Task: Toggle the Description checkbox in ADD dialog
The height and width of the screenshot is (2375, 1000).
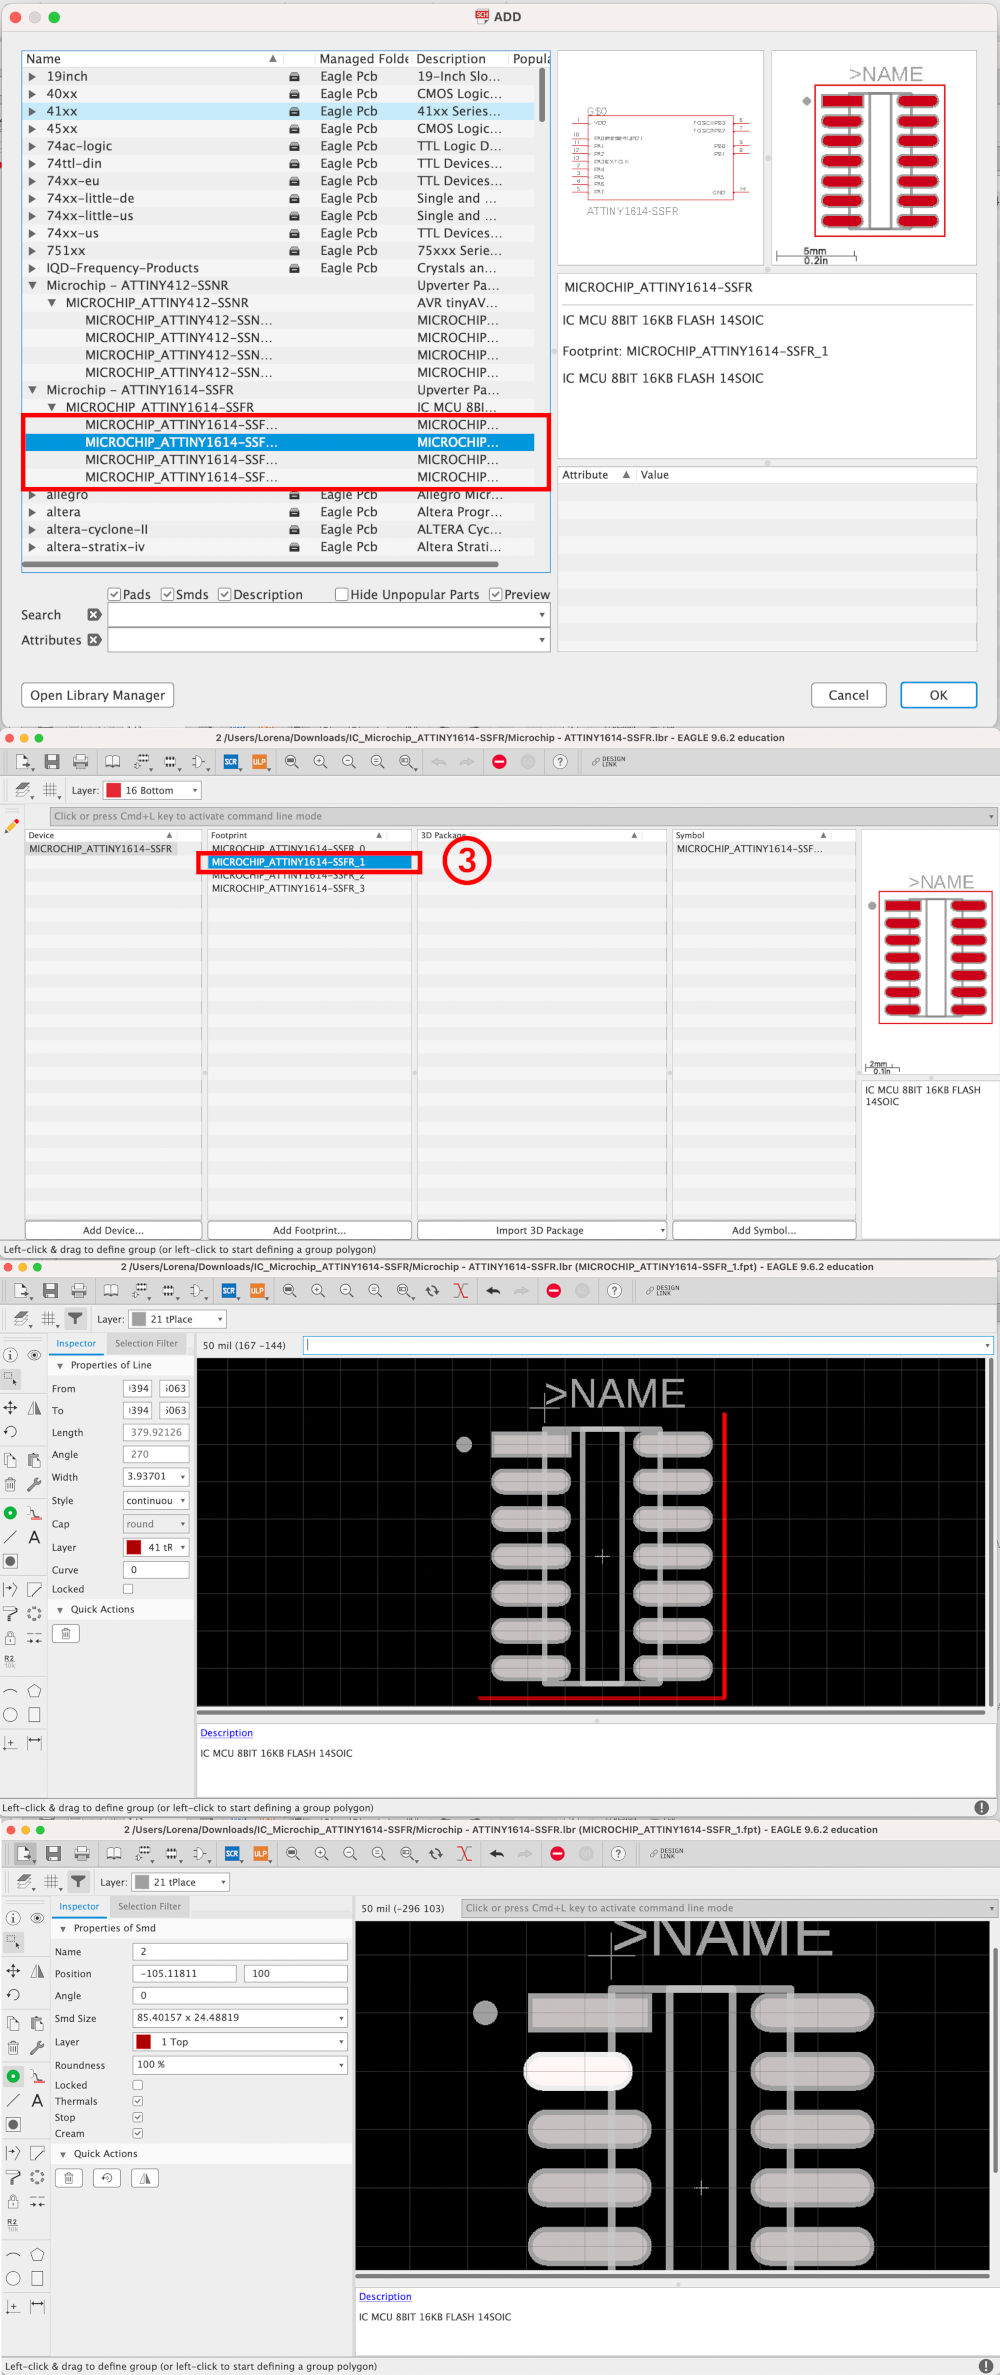Action: [225, 594]
